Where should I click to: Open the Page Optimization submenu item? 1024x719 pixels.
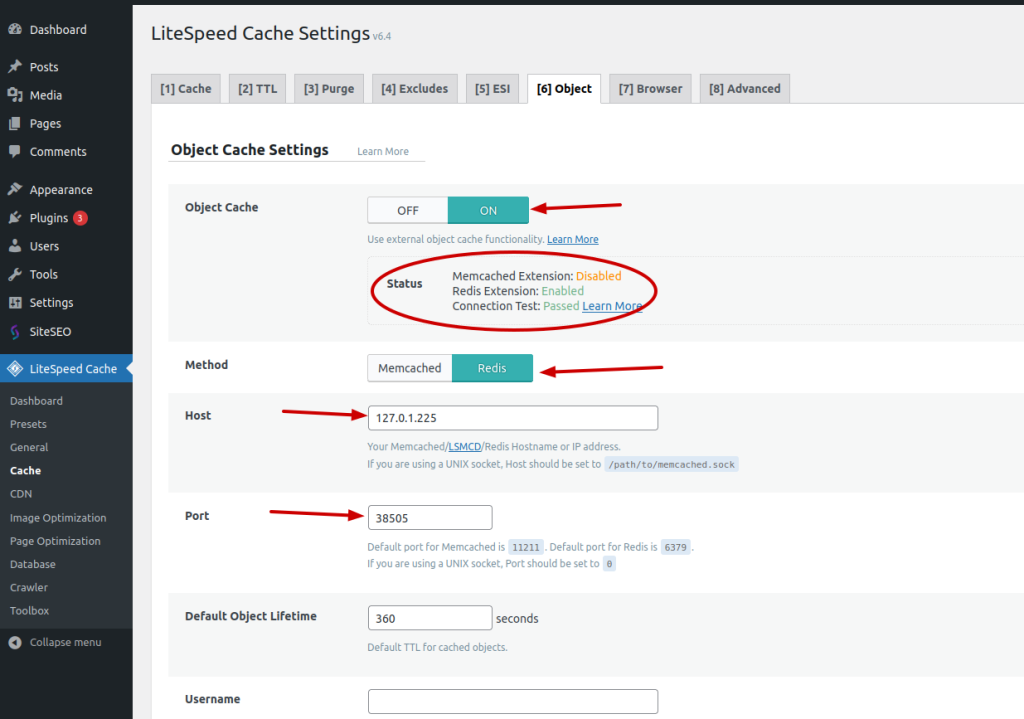click(56, 541)
